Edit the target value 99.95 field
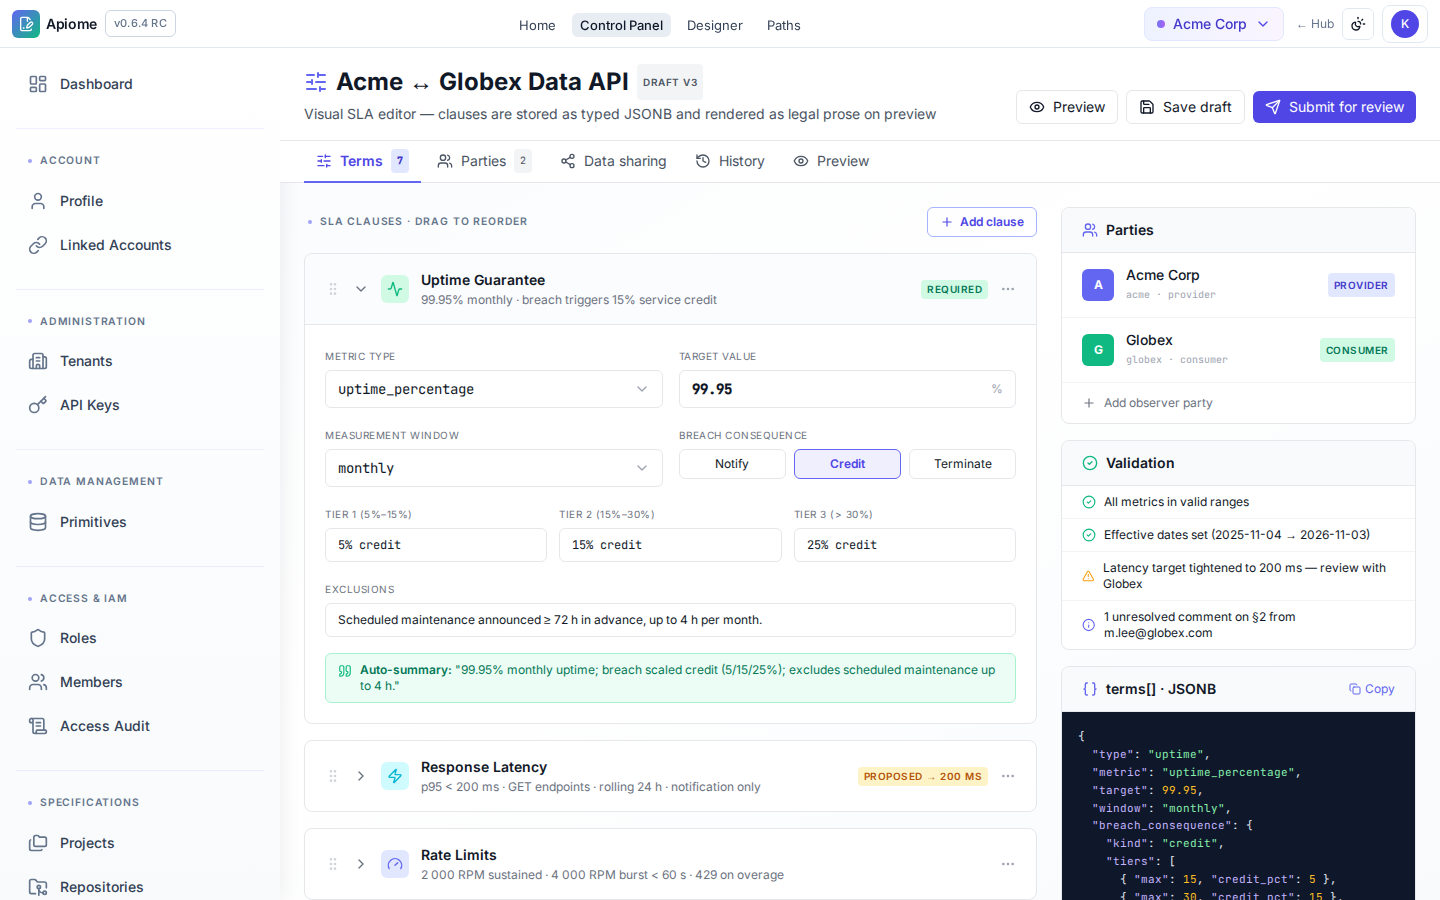This screenshot has height=900, width=1440. (x=847, y=389)
